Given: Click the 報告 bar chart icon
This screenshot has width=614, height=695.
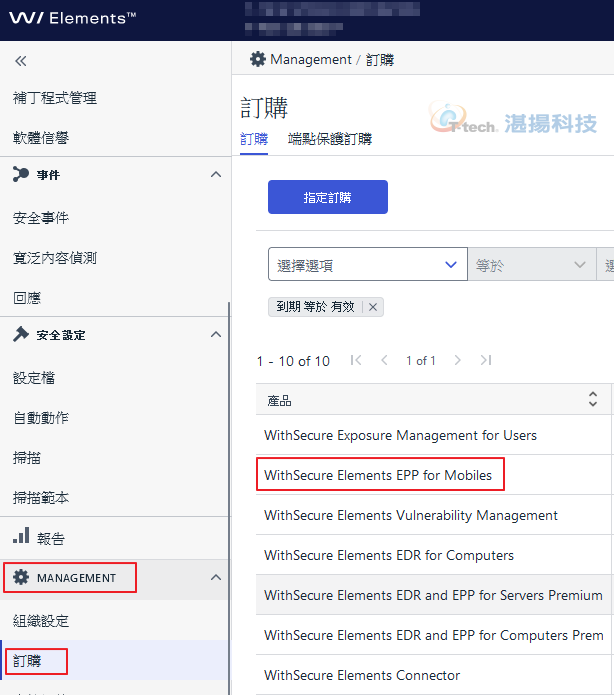Looking at the screenshot, I should pyautogui.click(x=21, y=535).
